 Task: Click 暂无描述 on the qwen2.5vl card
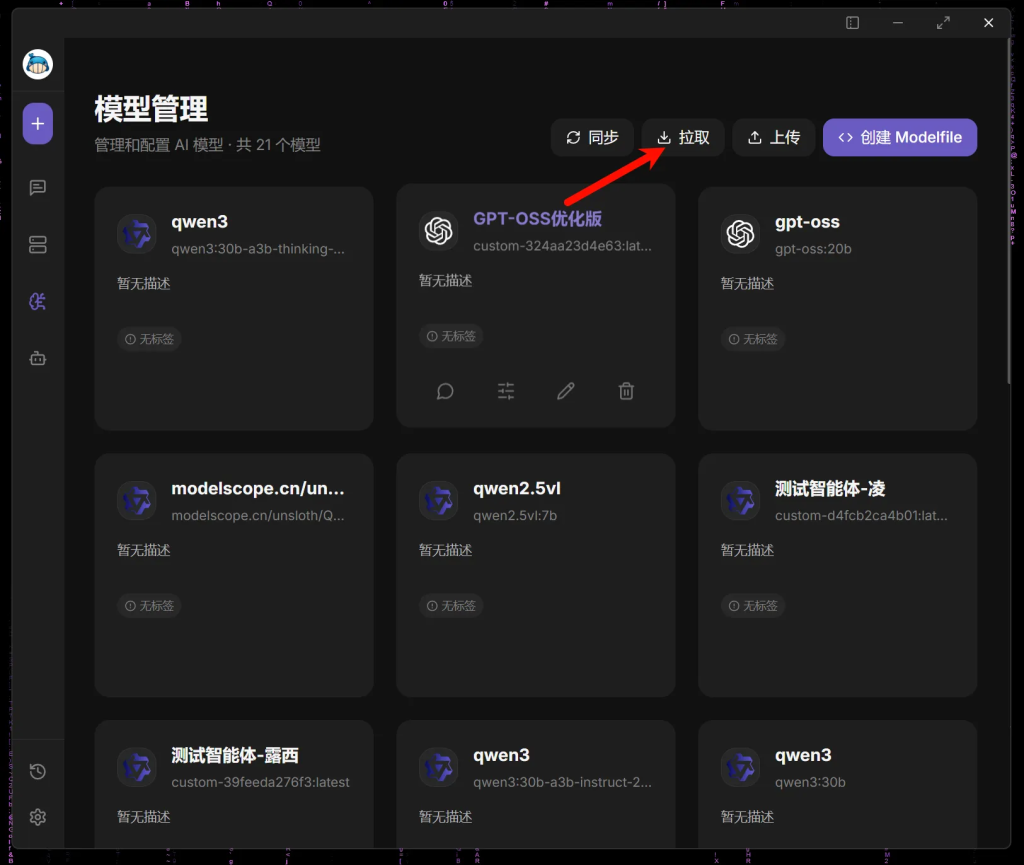(x=445, y=550)
